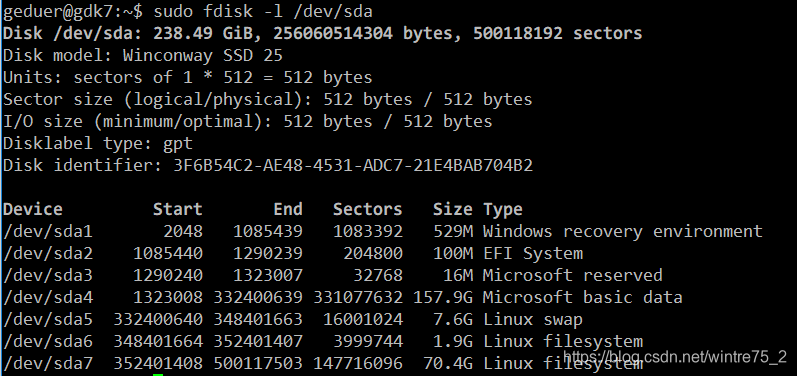797x376 pixels.
Task: Click the Device column header
Action: [x=33, y=209]
